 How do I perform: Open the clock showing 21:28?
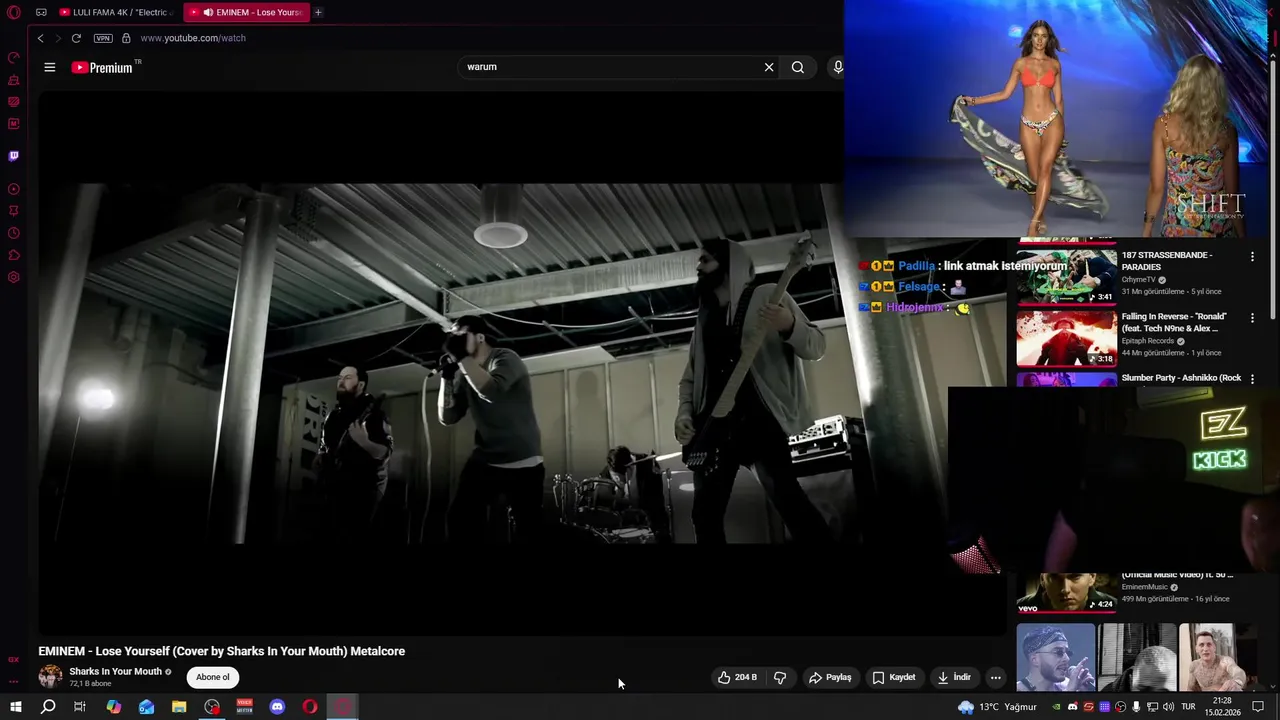pos(1222,707)
